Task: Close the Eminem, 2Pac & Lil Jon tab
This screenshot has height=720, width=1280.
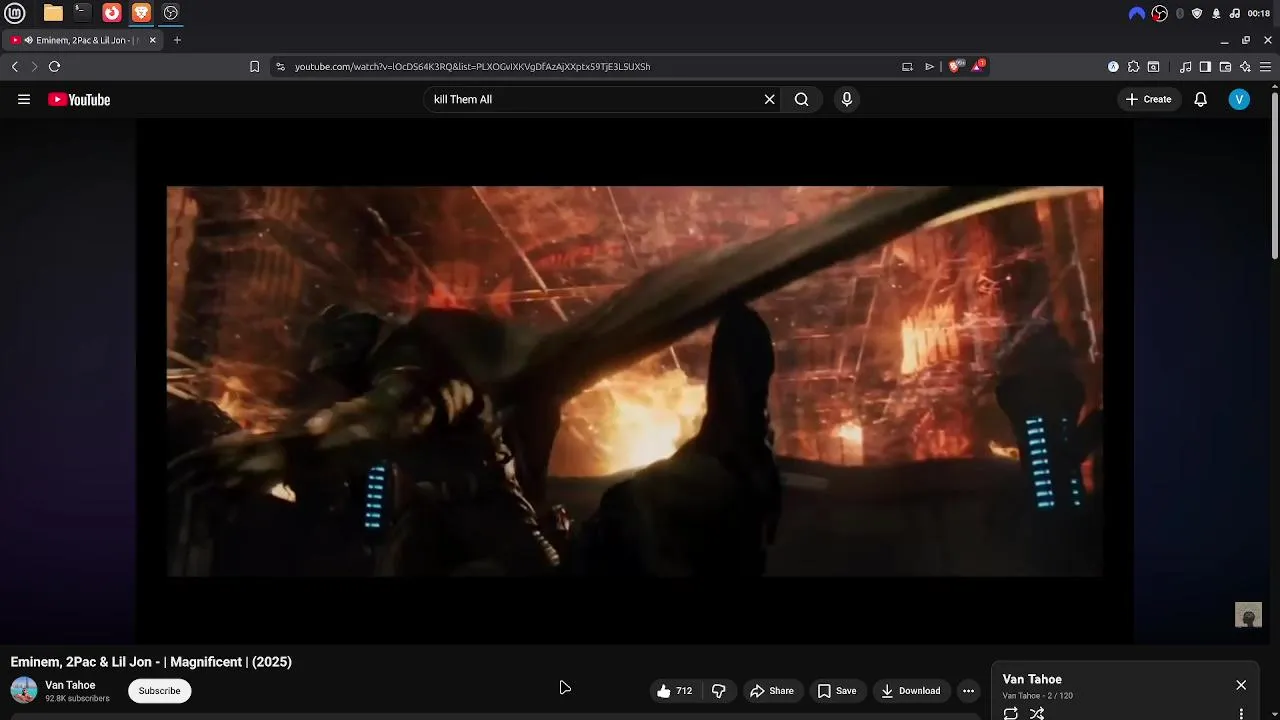Action: (x=153, y=40)
